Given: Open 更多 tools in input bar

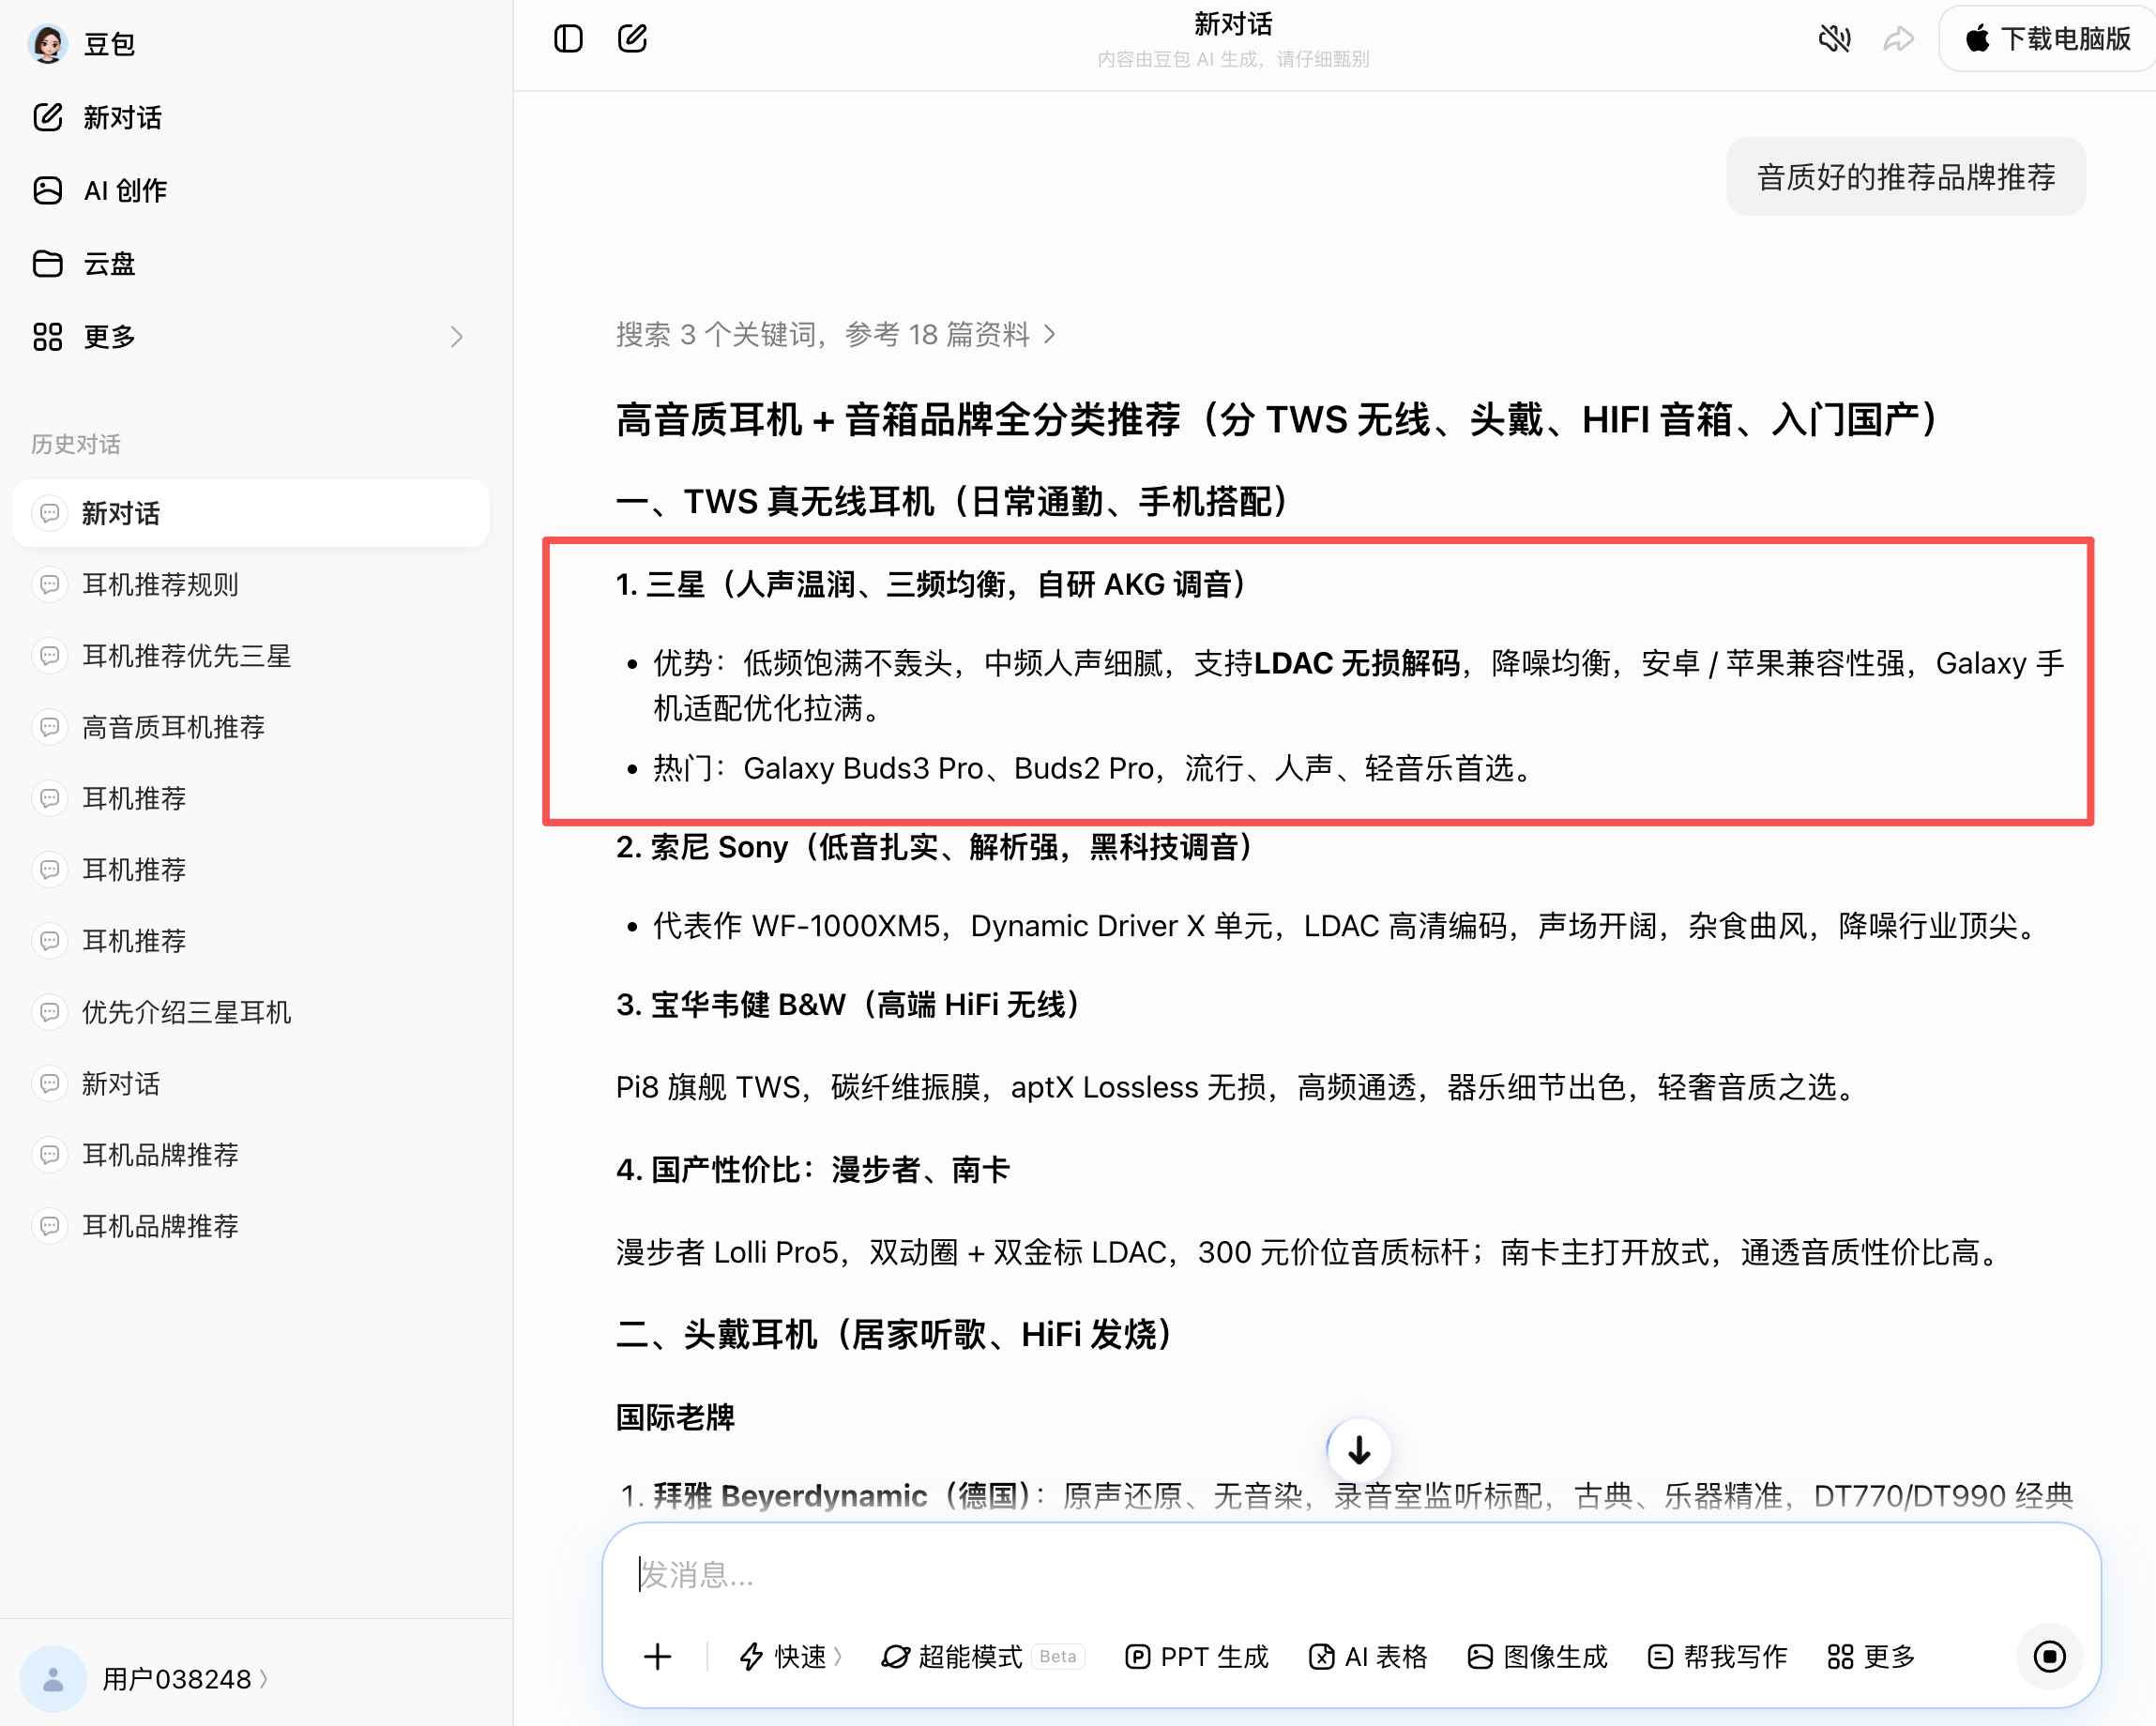Looking at the screenshot, I should (x=1870, y=1657).
